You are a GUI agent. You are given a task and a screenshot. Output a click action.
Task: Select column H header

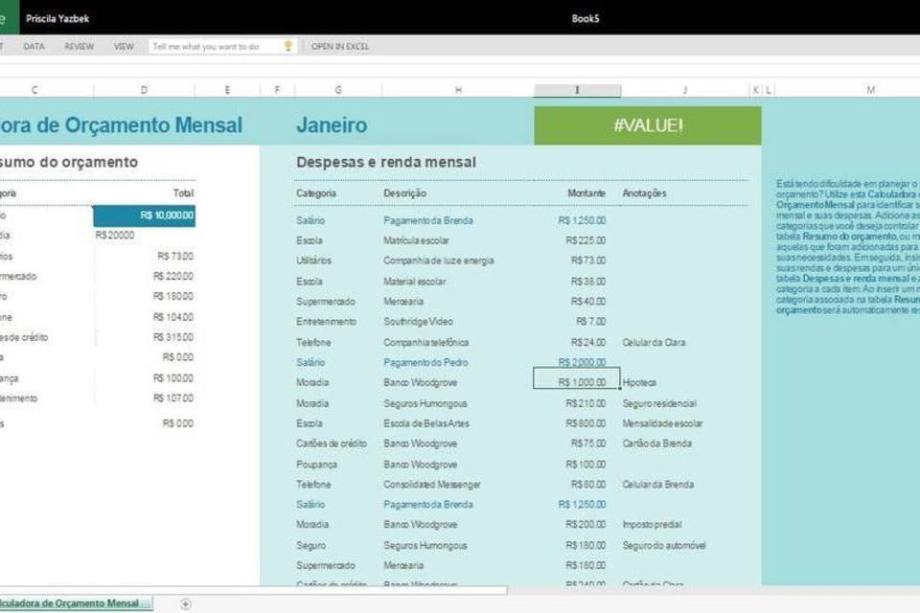pyautogui.click(x=458, y=90)
